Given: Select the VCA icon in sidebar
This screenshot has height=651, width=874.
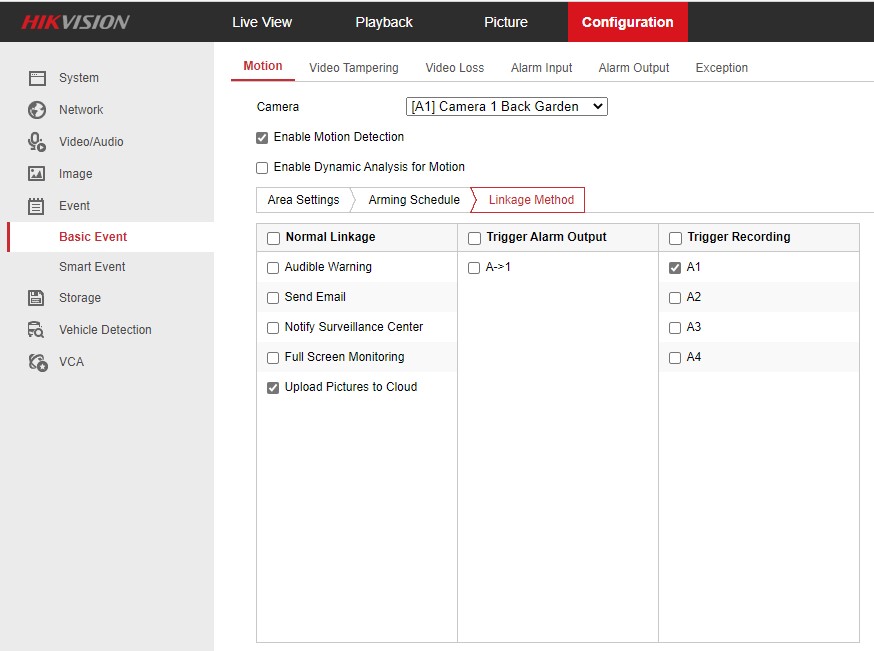Looking at the screenshot, I should 37,362.
